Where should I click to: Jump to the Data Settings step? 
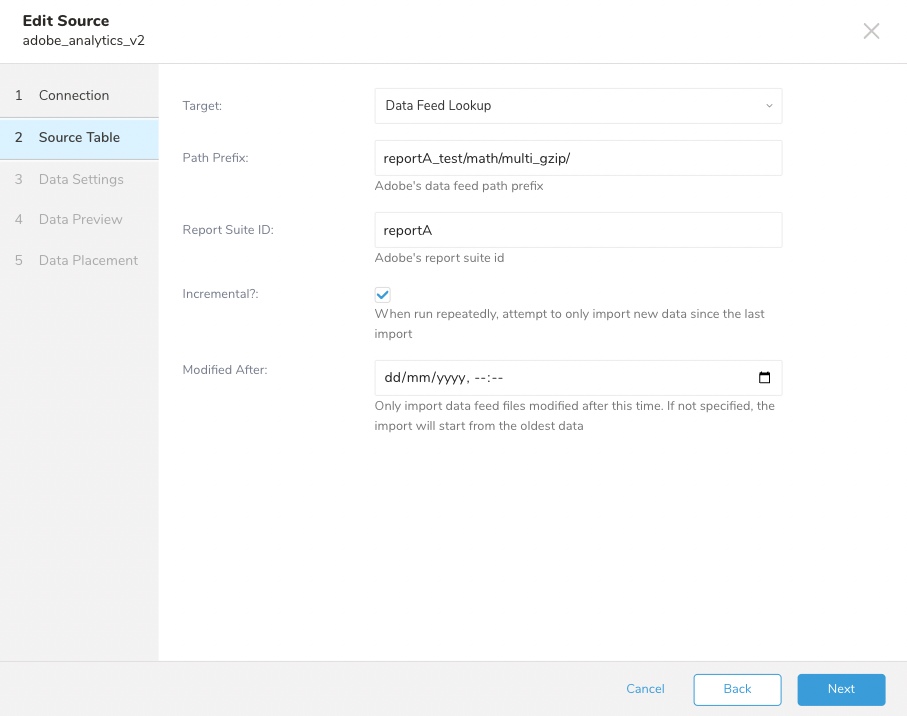(x=81, y=180)
